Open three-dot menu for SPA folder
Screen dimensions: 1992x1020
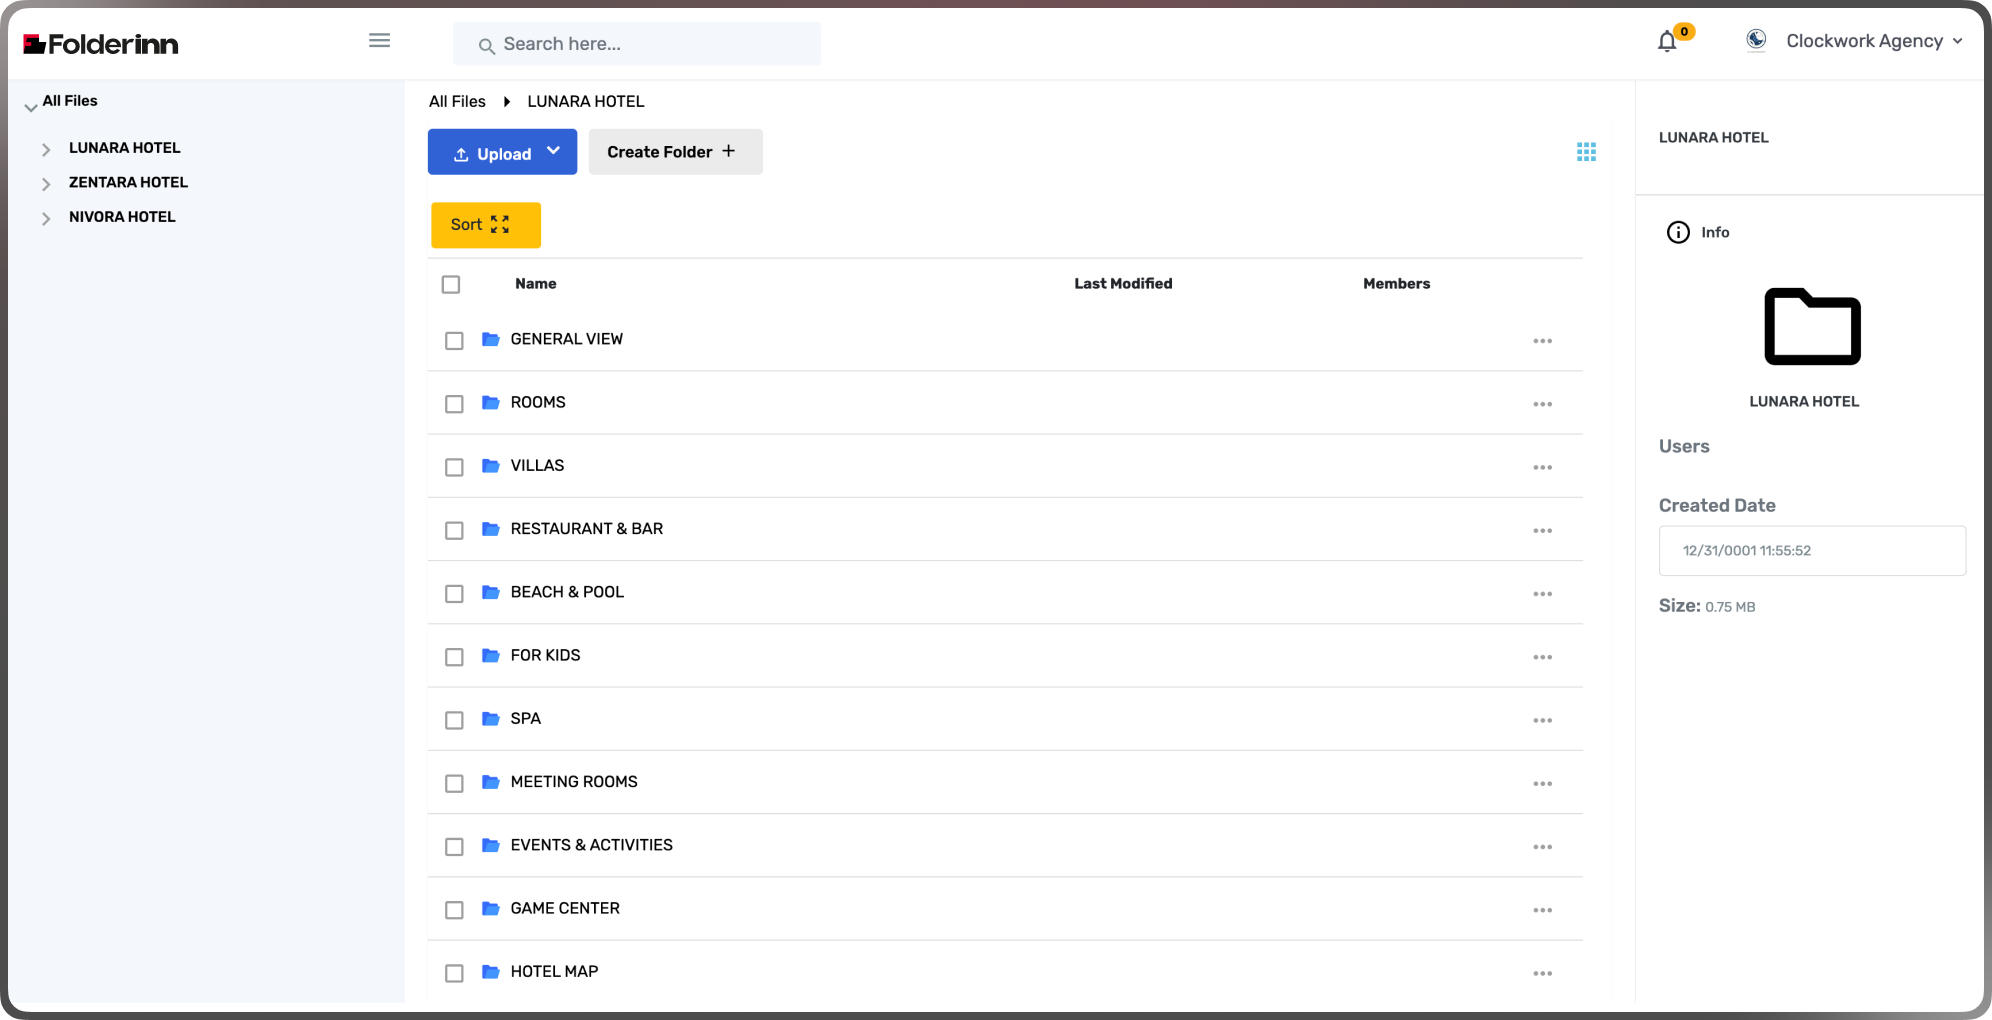(x=1542, y=720)
